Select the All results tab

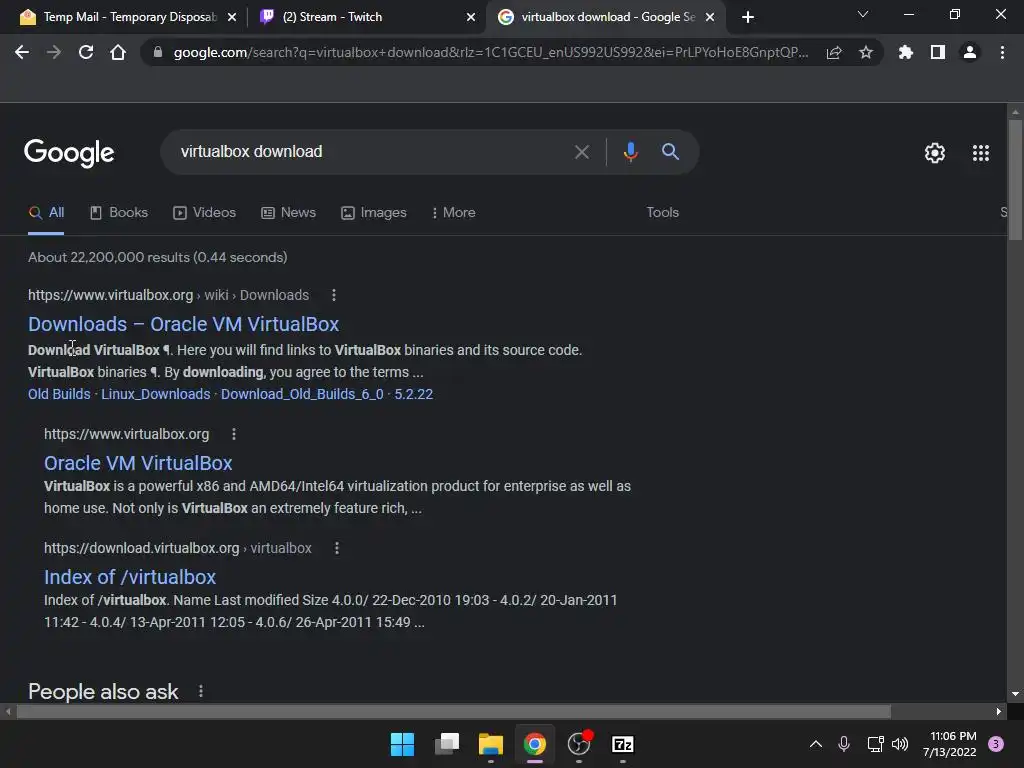[46, 212]
